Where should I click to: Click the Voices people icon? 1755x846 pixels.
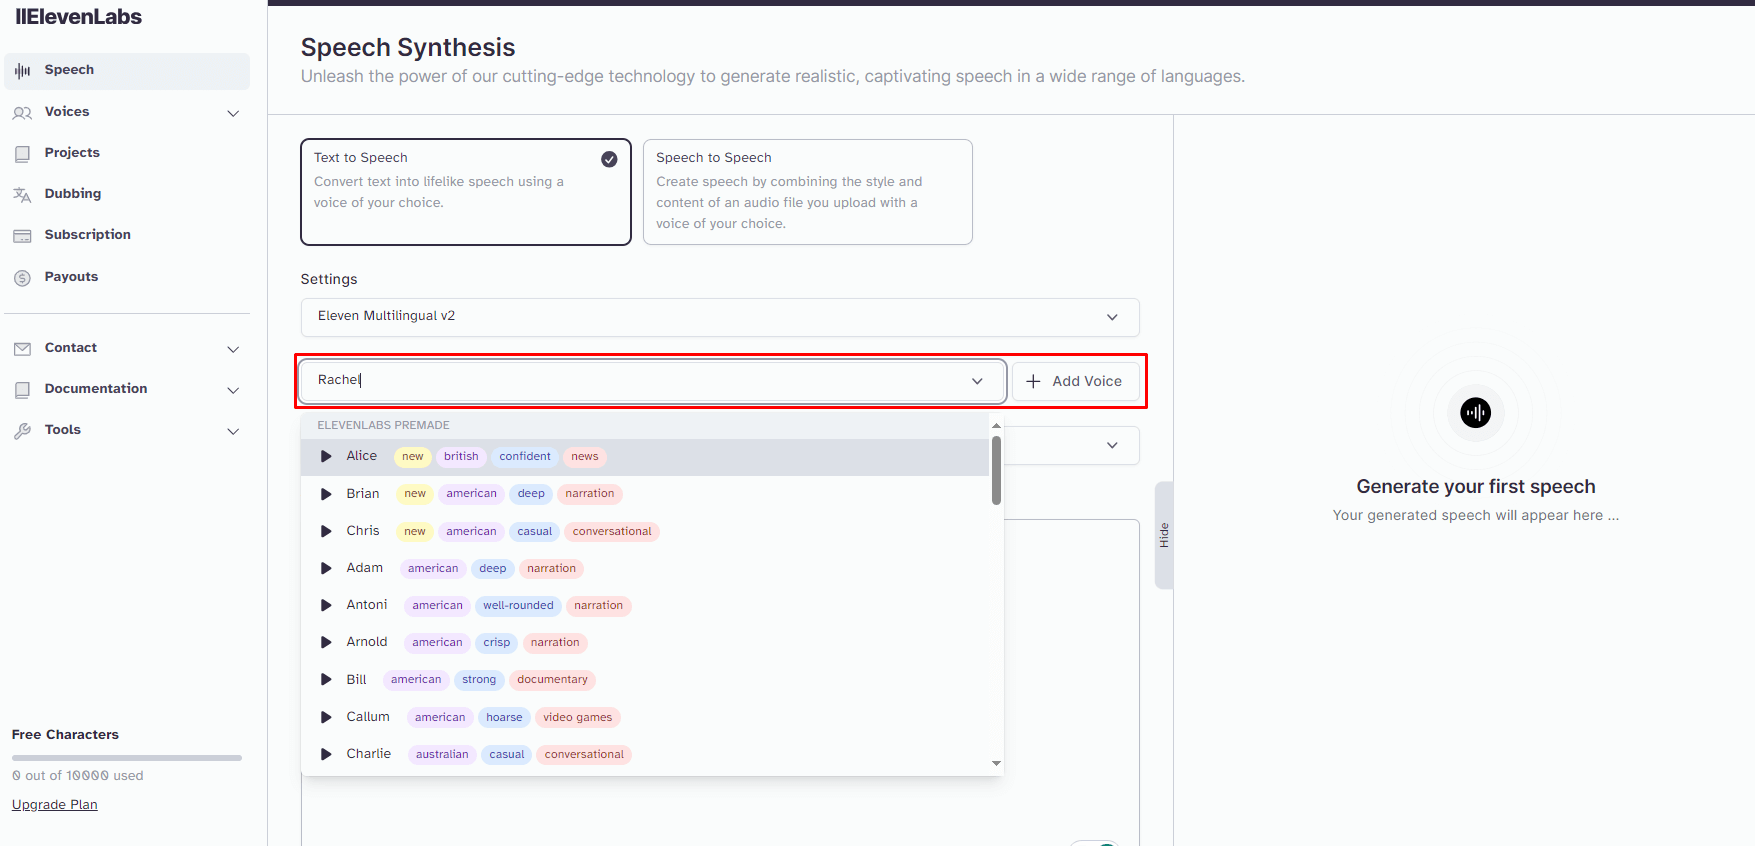(23, 113)
